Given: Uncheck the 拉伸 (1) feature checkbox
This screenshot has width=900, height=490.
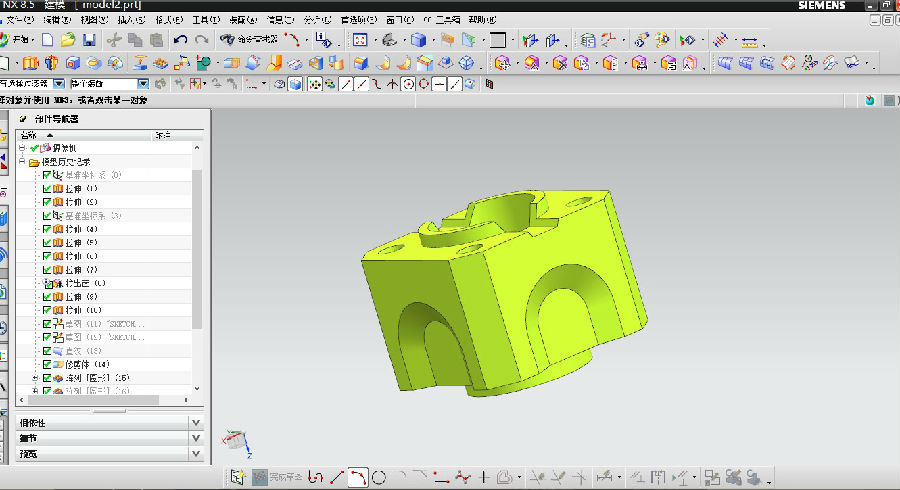Looking at the screenshot, I should 46,189.
